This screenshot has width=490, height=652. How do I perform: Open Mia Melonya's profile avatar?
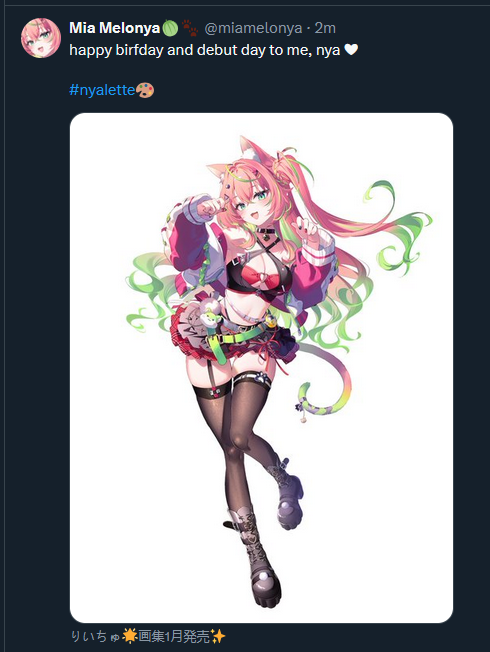tap(41, 38)
